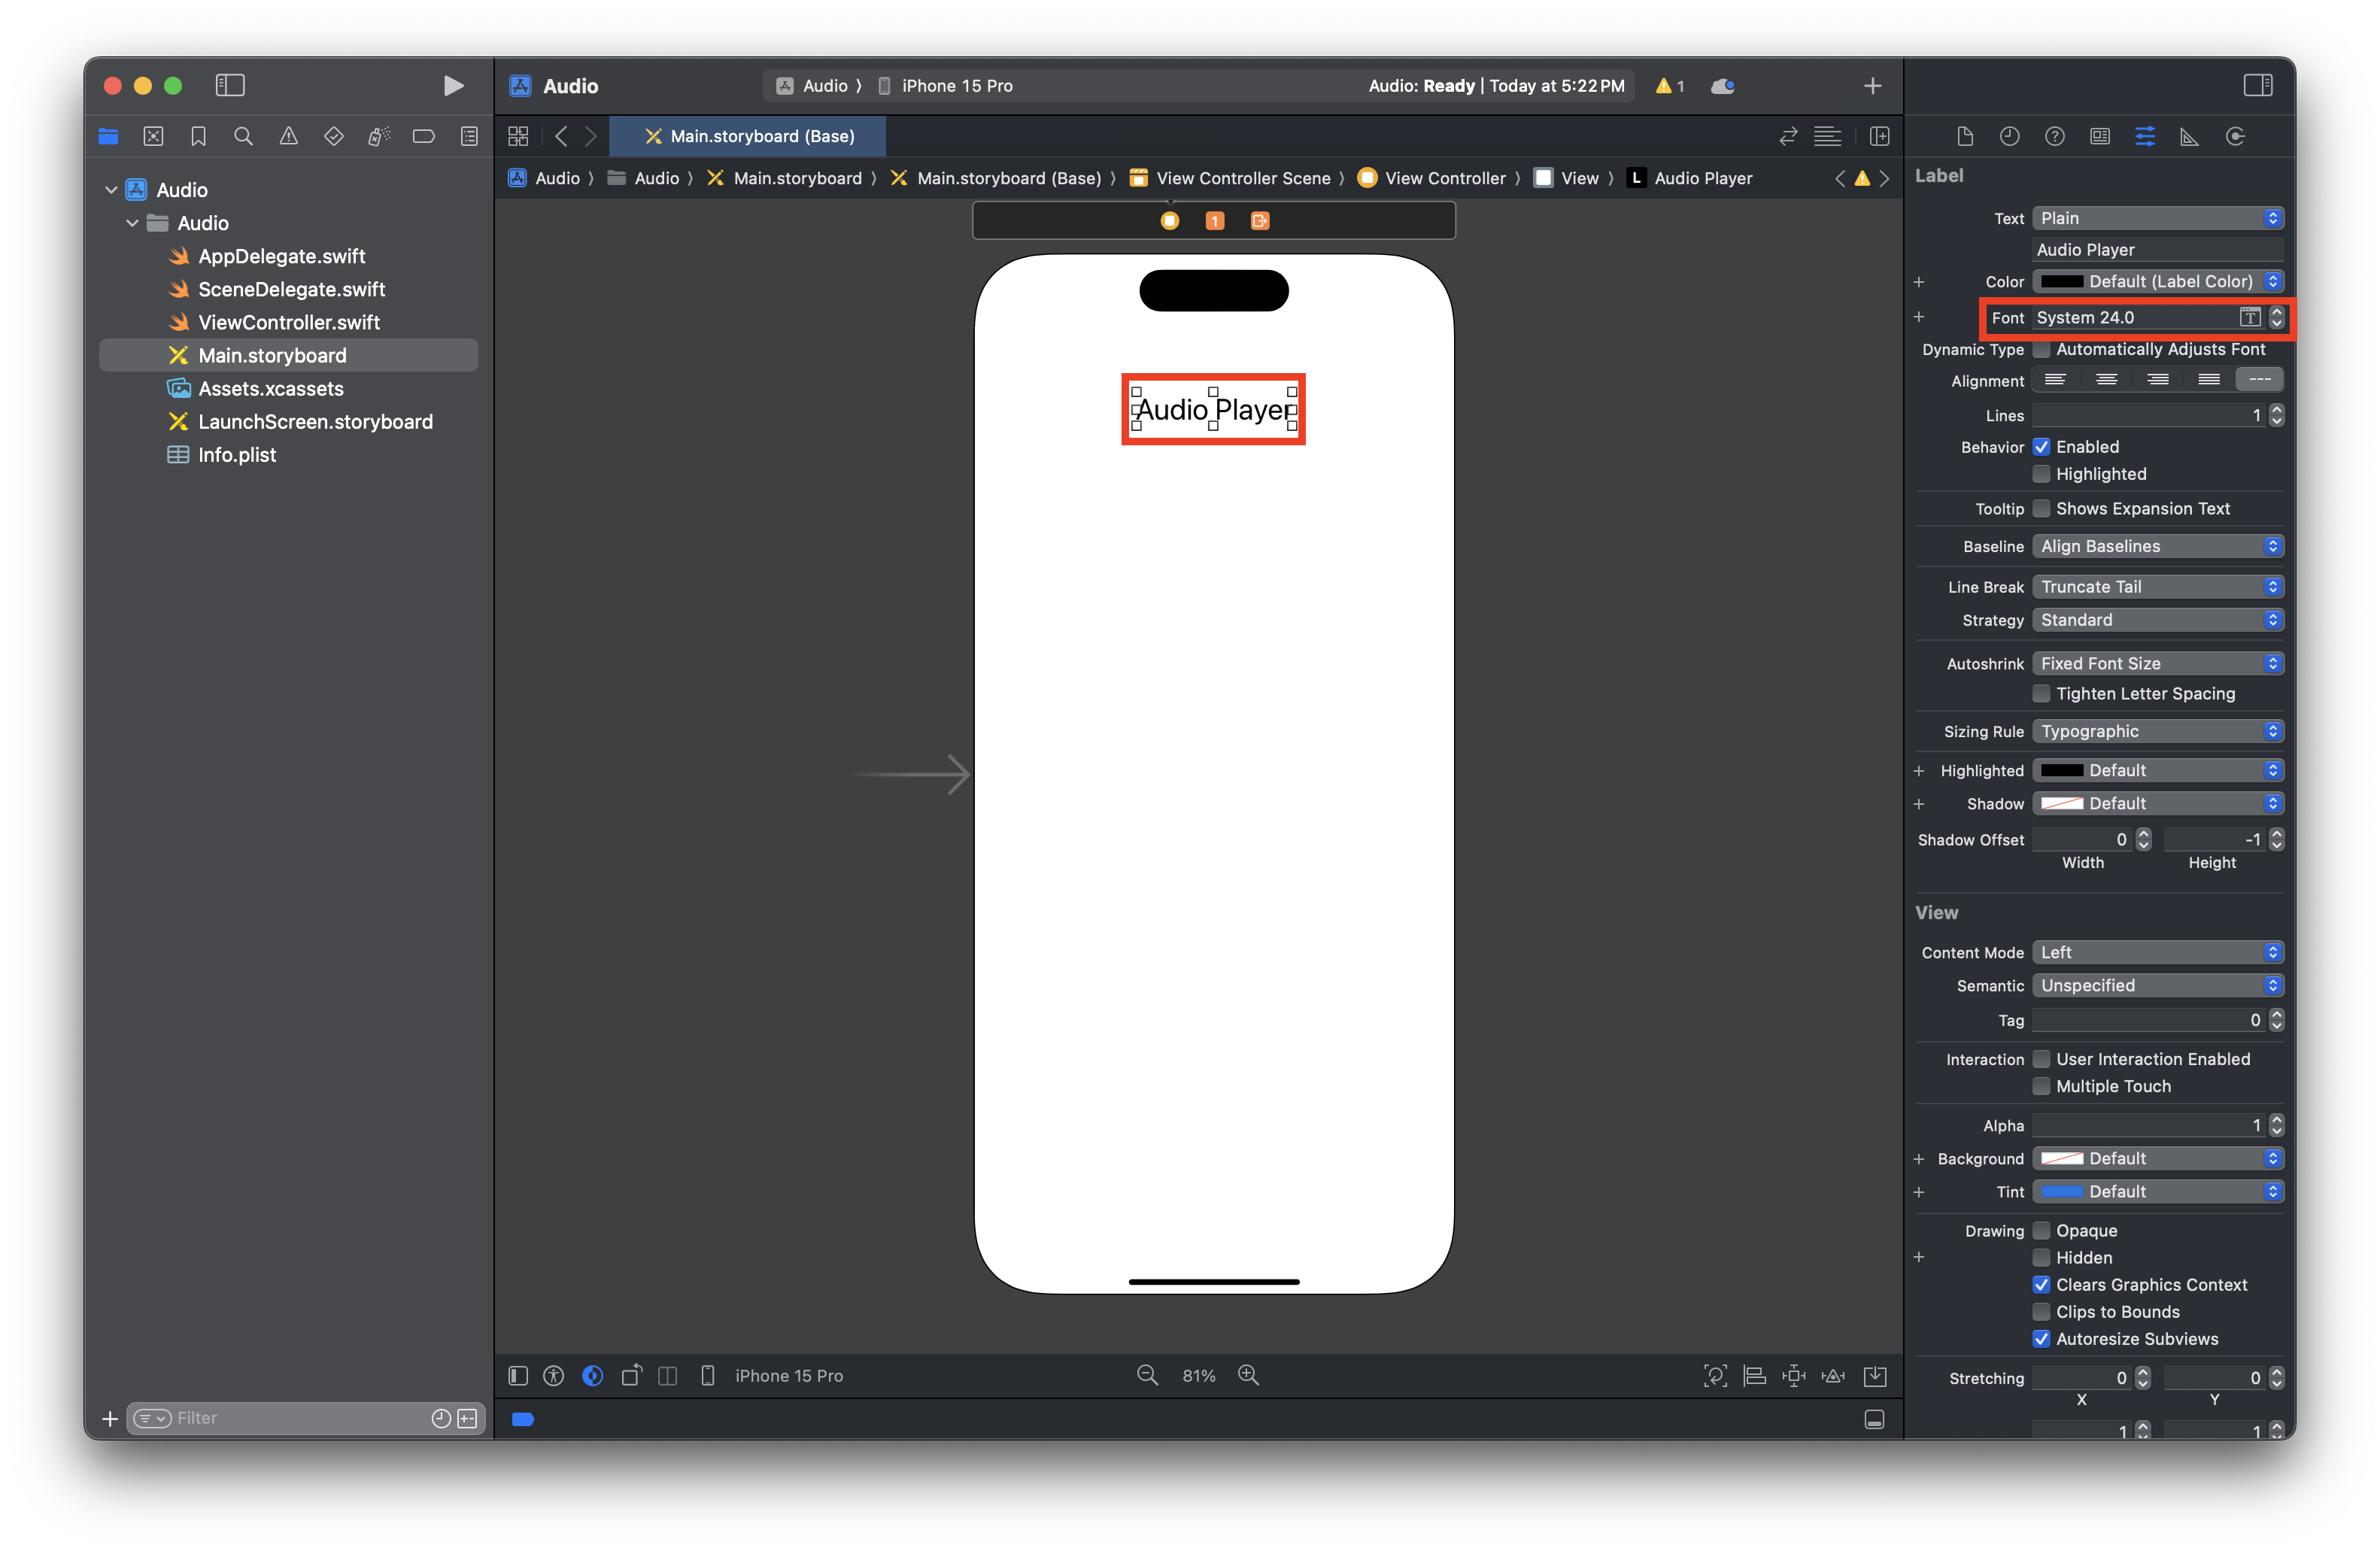The image size is (2380, 1551).
Task: Open the Autoshrink Fixed Font Size dropdown
Action: pyautogui.click(x=2157, y=663)
